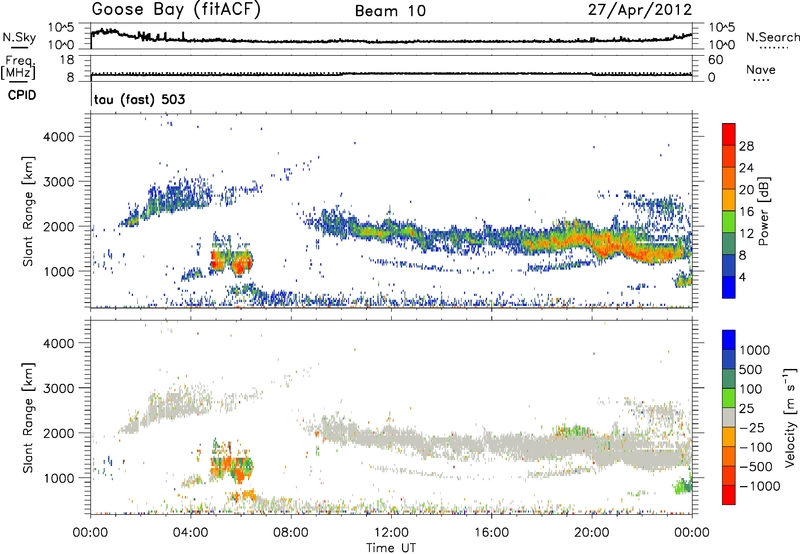Select the "12:00" time tick label
This screenshot has width=800, height=554.
391,533
